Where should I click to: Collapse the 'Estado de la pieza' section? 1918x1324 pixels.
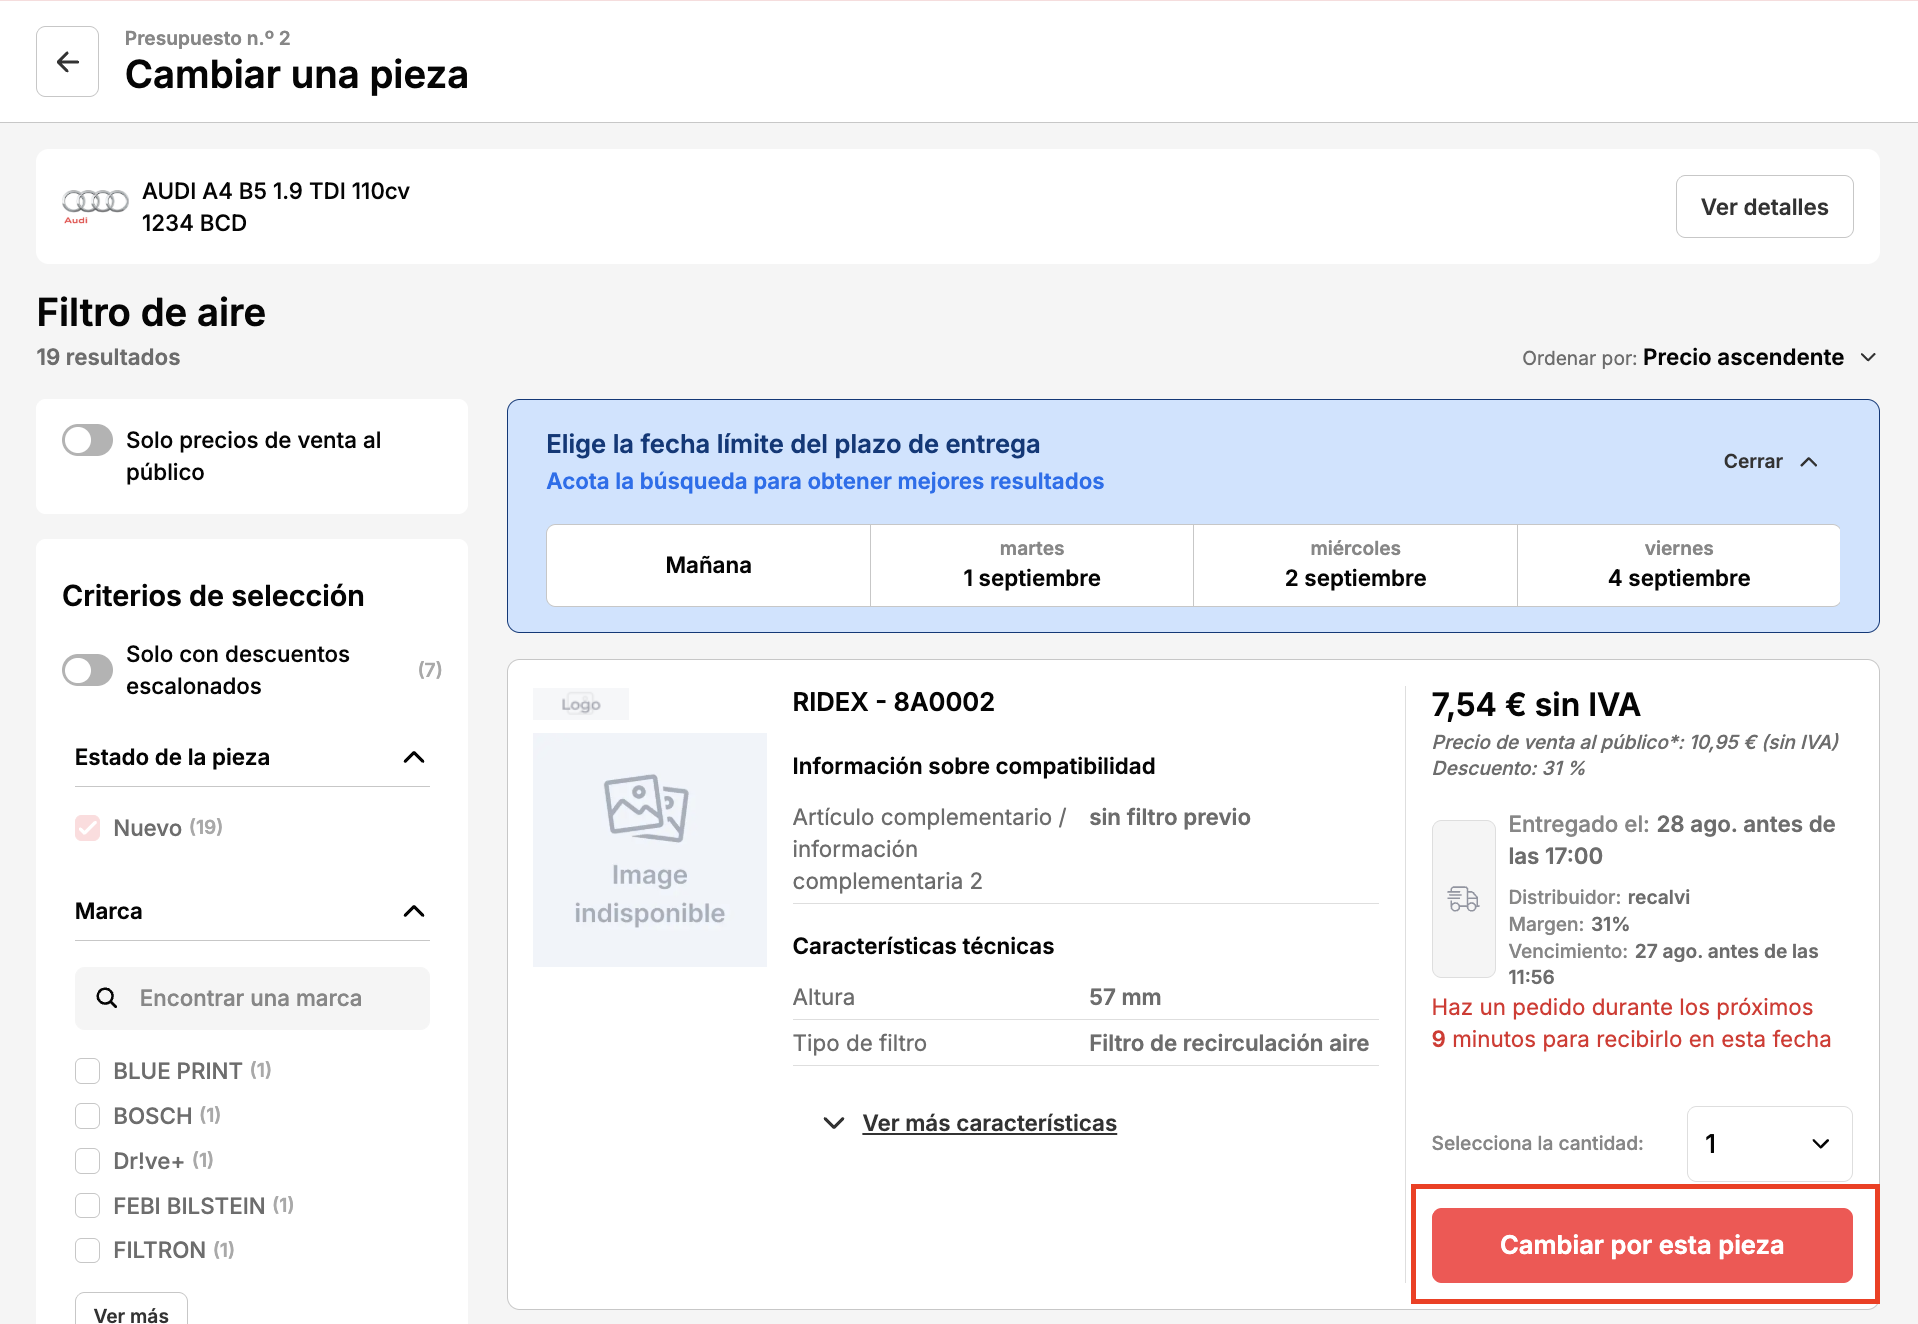coord(414,757)
